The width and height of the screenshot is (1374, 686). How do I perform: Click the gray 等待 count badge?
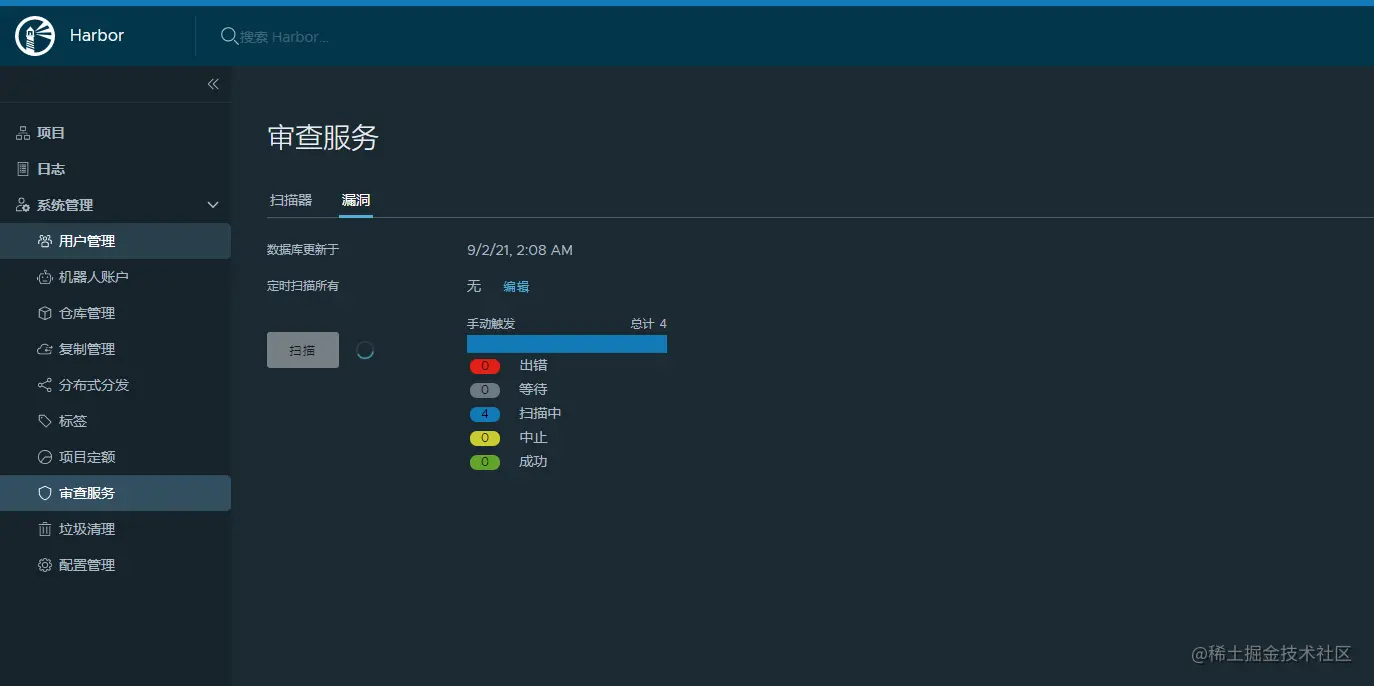[x=485, y=390]
